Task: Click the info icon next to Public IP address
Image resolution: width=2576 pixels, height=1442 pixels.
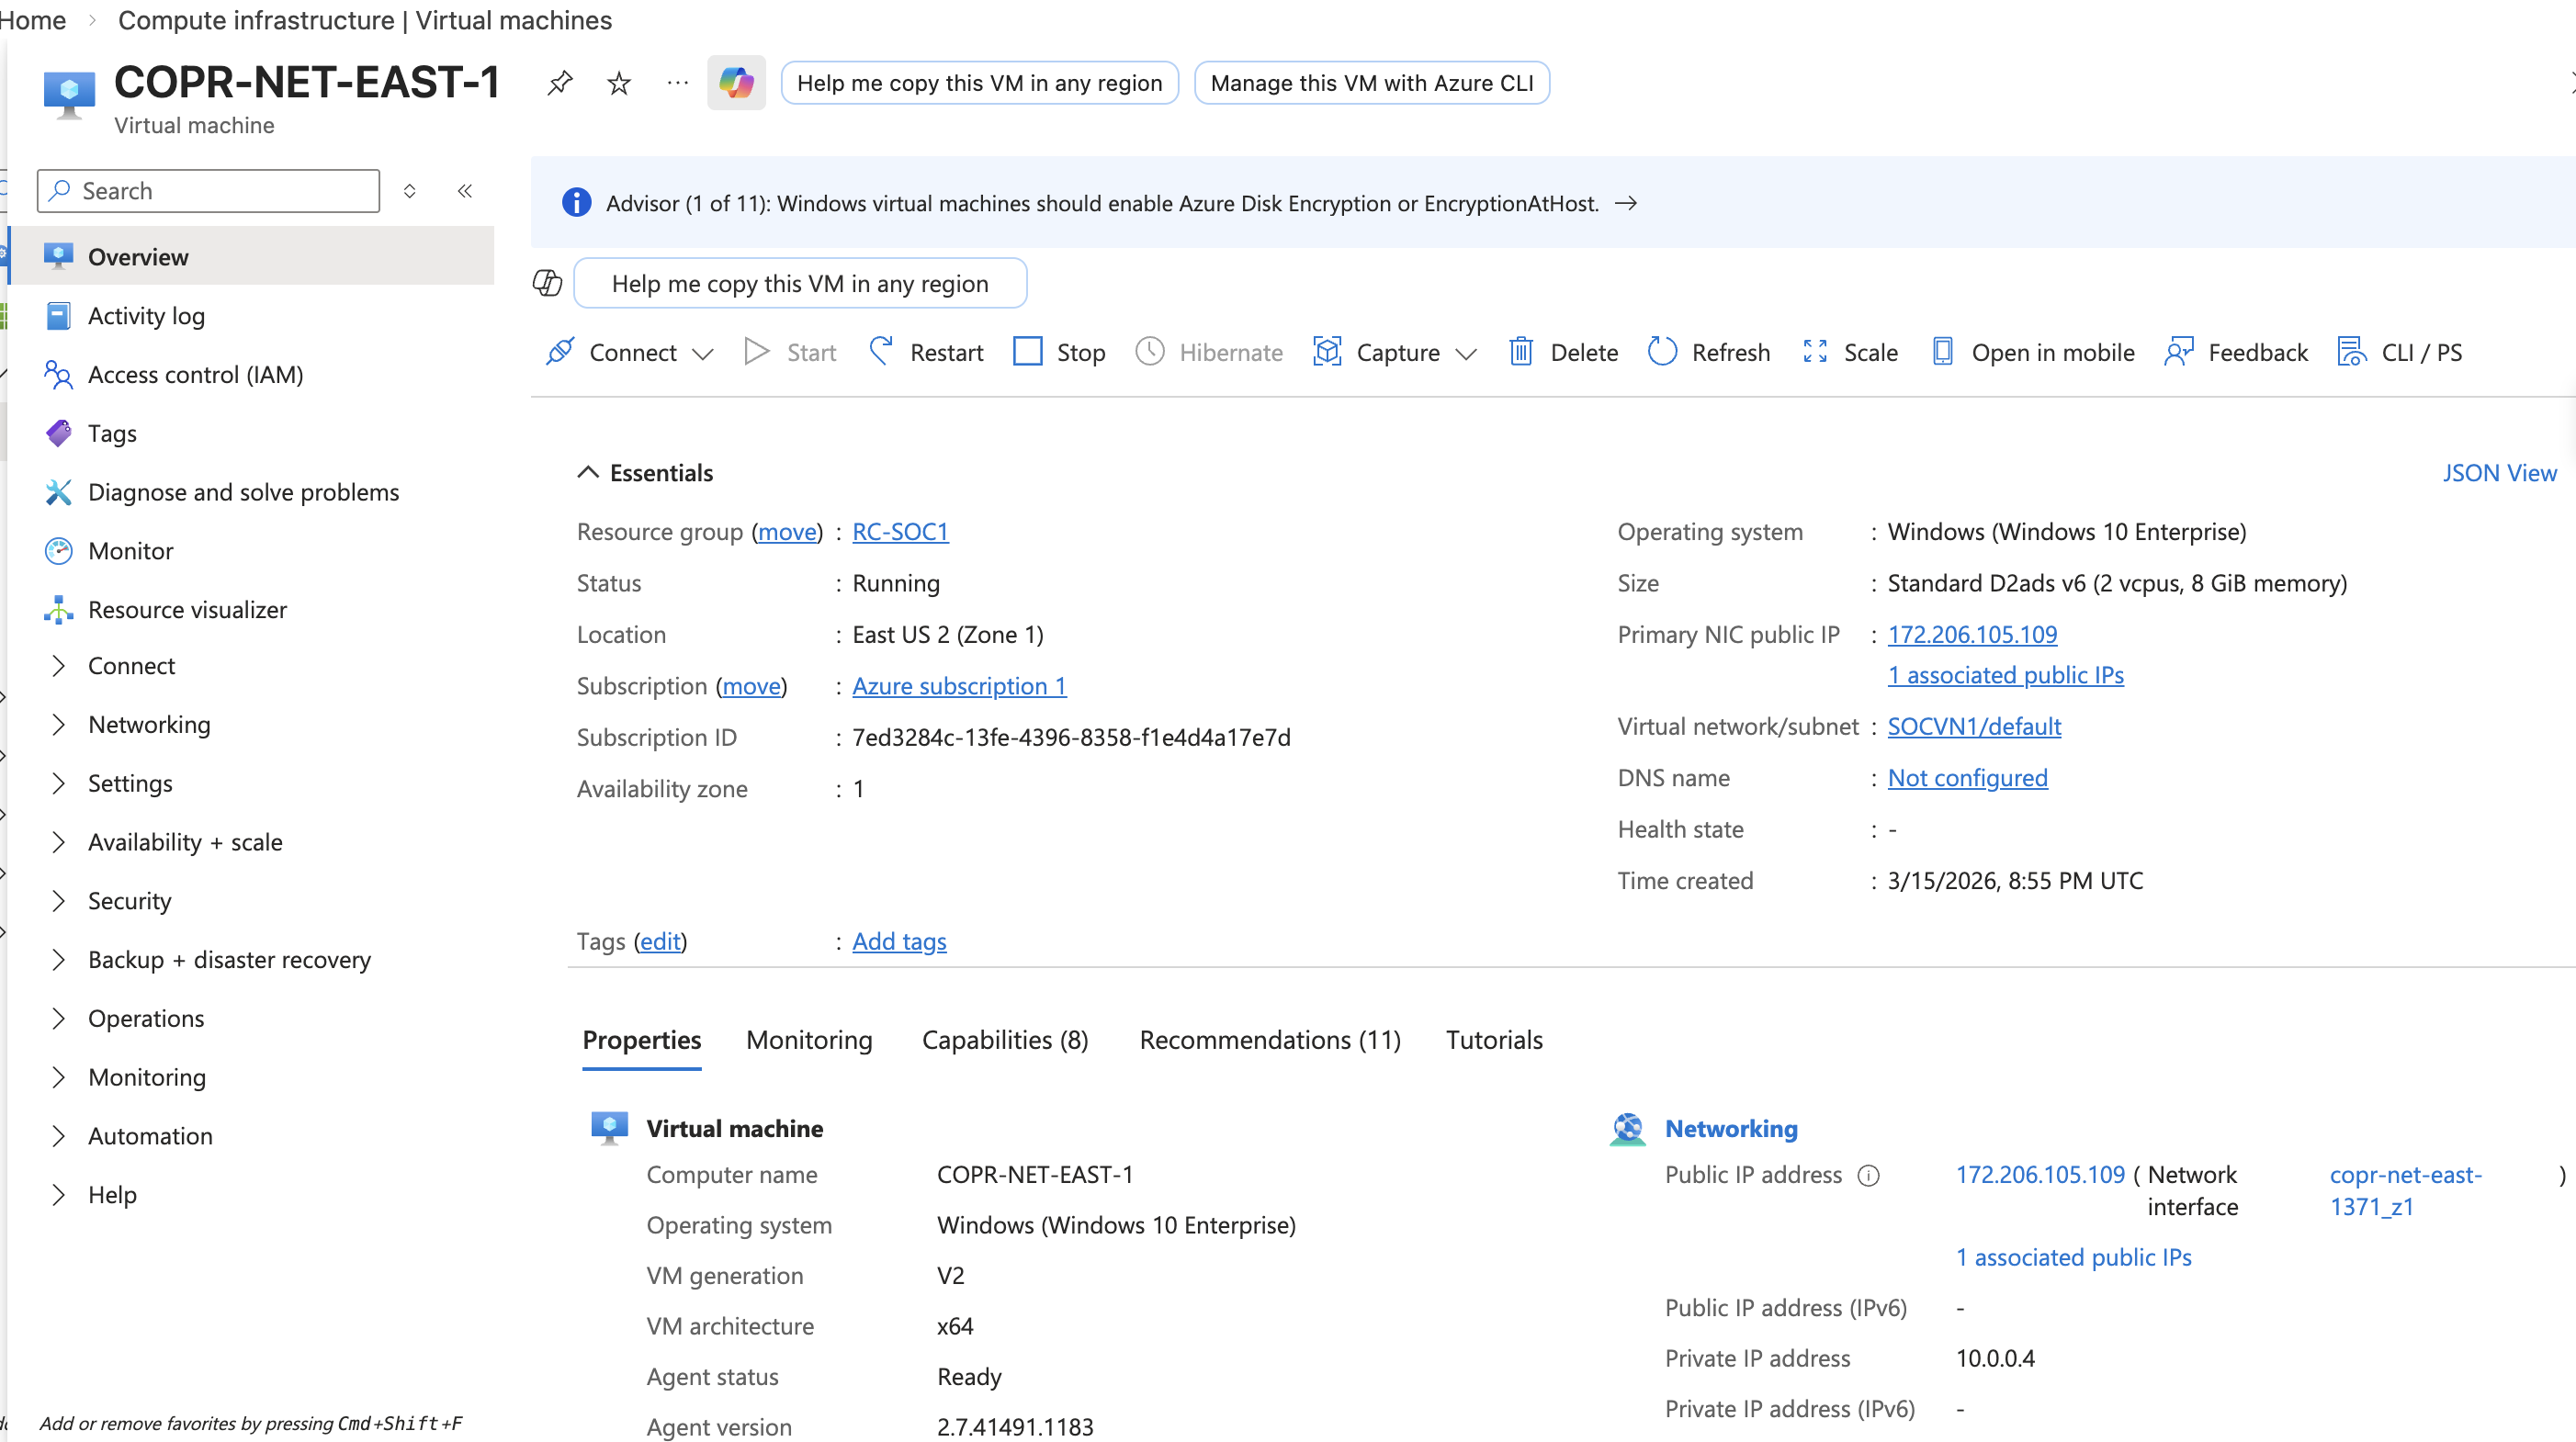Action: pos(1868,1175)
